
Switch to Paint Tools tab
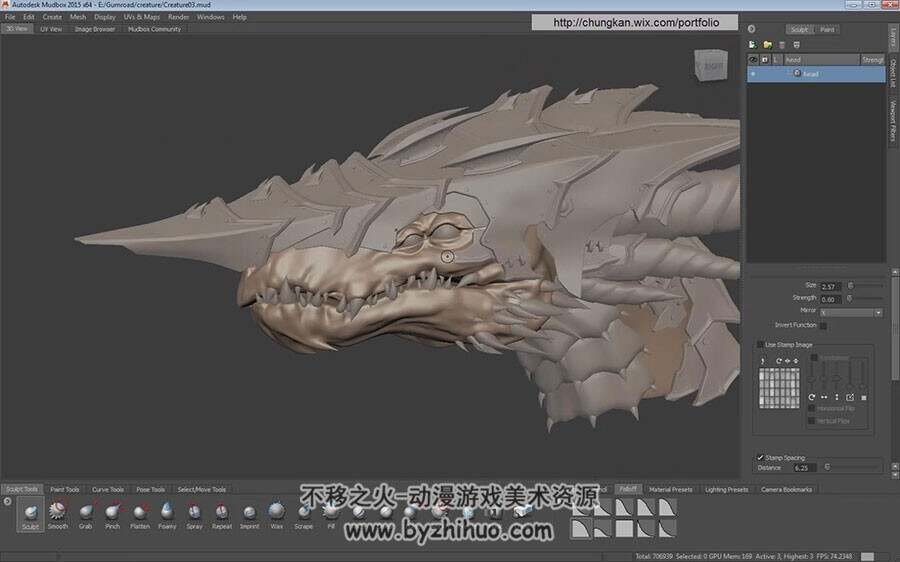point(64,490)
